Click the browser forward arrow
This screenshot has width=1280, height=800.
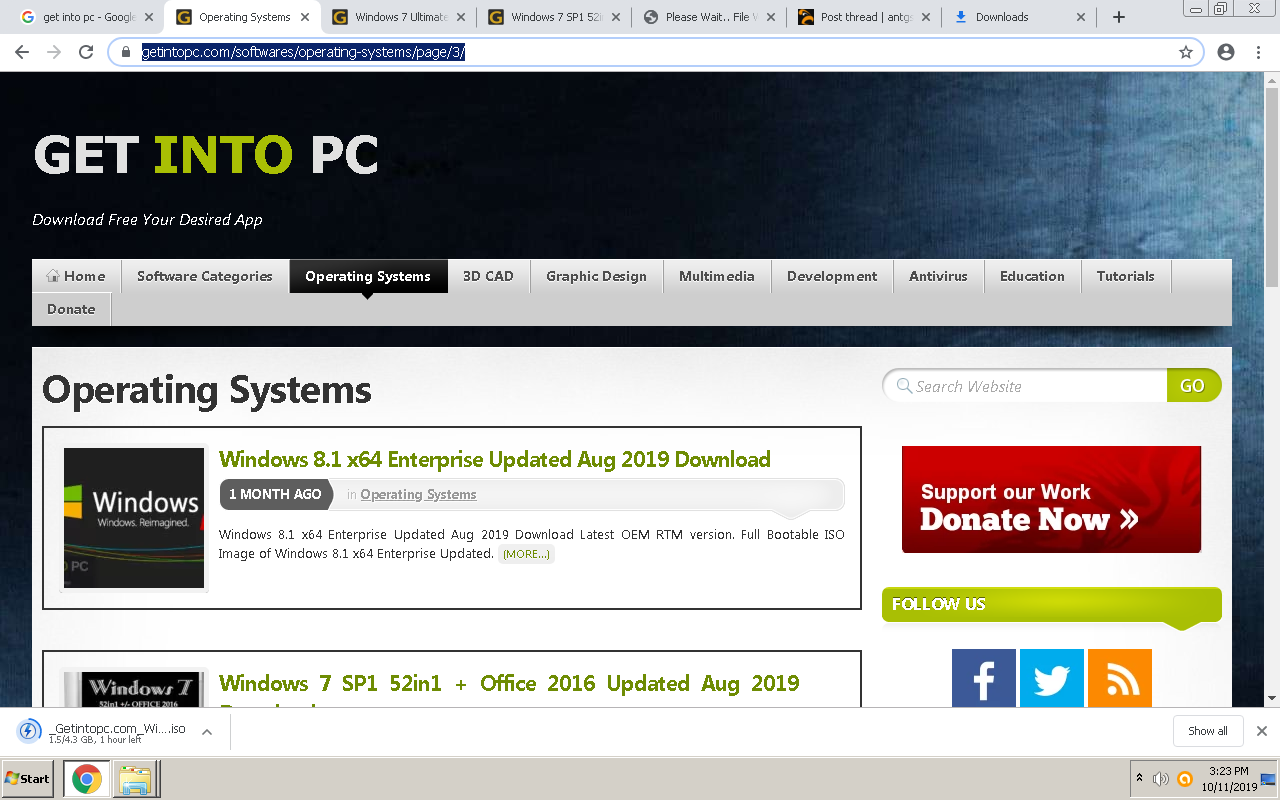tap(54, 52)
